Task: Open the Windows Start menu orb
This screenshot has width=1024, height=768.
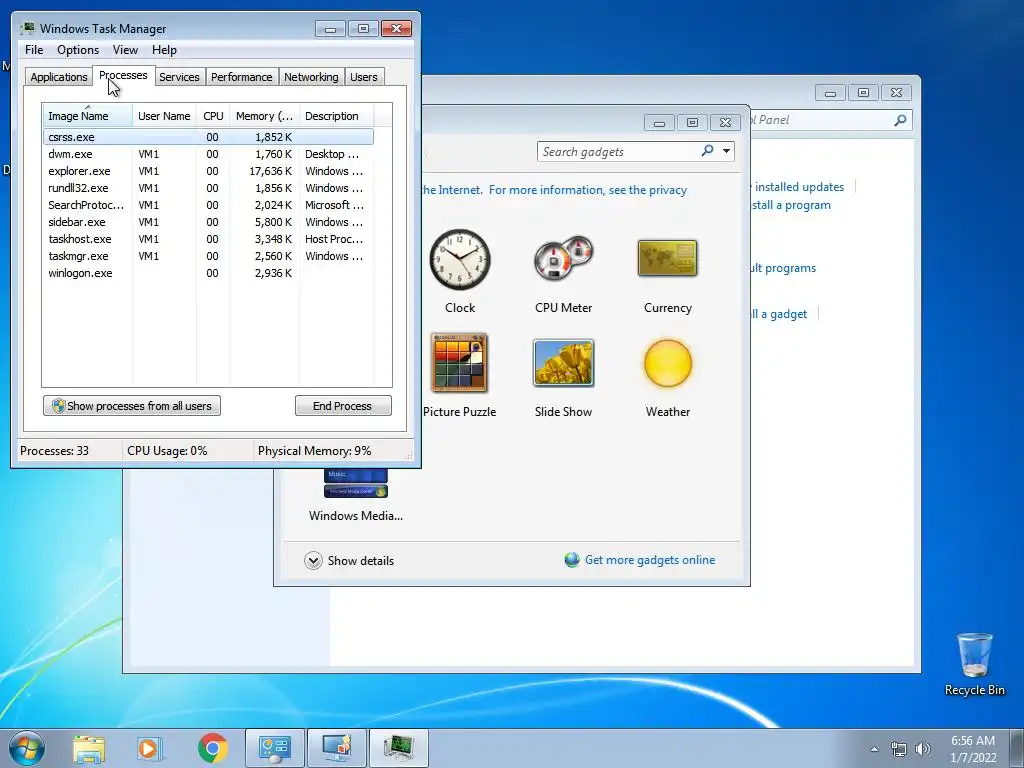Action: 27,748
